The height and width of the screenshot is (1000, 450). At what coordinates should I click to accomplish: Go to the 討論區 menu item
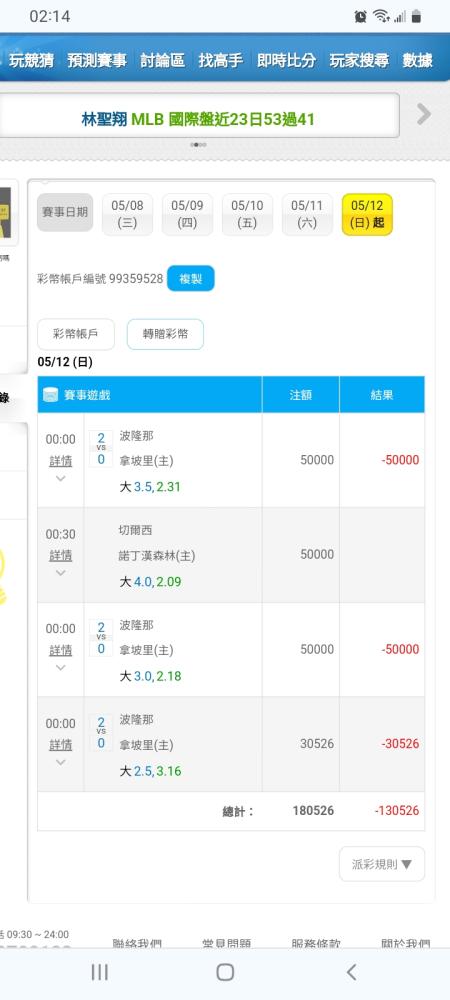click(162, 61)
